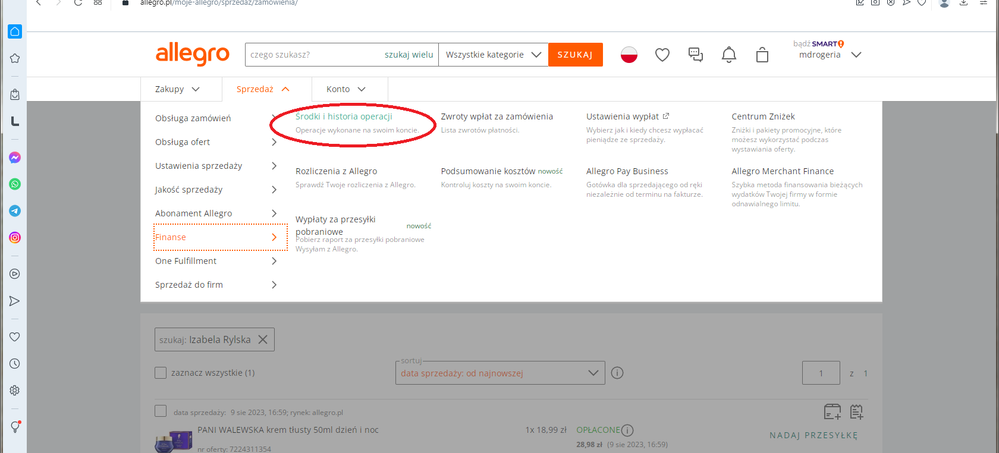Open 'Zwroty wpłat za zamówienia'
Image resolution: width=999 pixels, height=453 pixels.
pyautogui.click(x=497, y=117)
